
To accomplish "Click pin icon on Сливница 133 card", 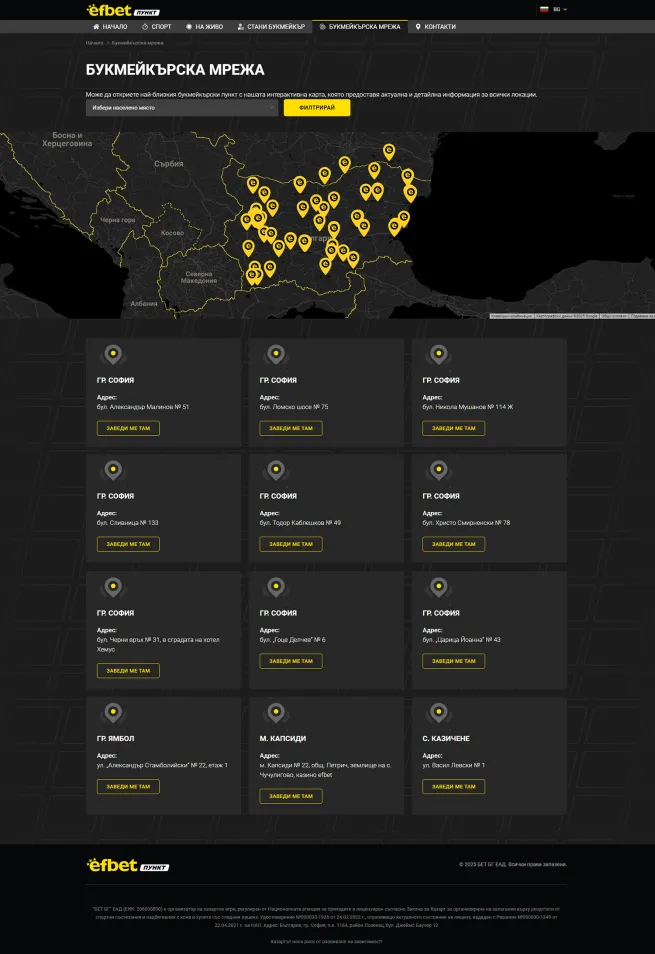I will tap(113, 470).
